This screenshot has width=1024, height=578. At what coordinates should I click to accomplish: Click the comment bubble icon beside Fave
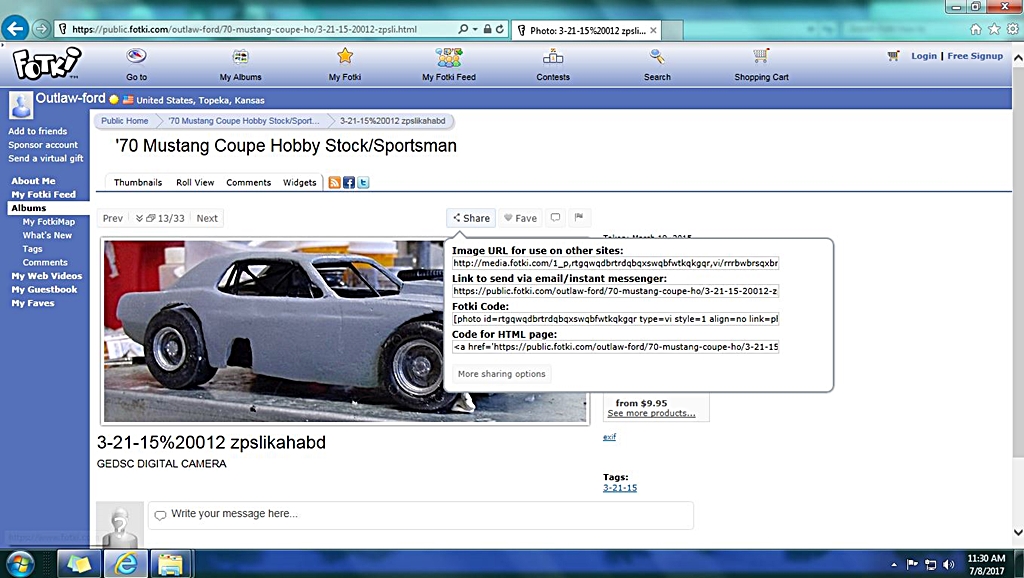pos(555,218)
